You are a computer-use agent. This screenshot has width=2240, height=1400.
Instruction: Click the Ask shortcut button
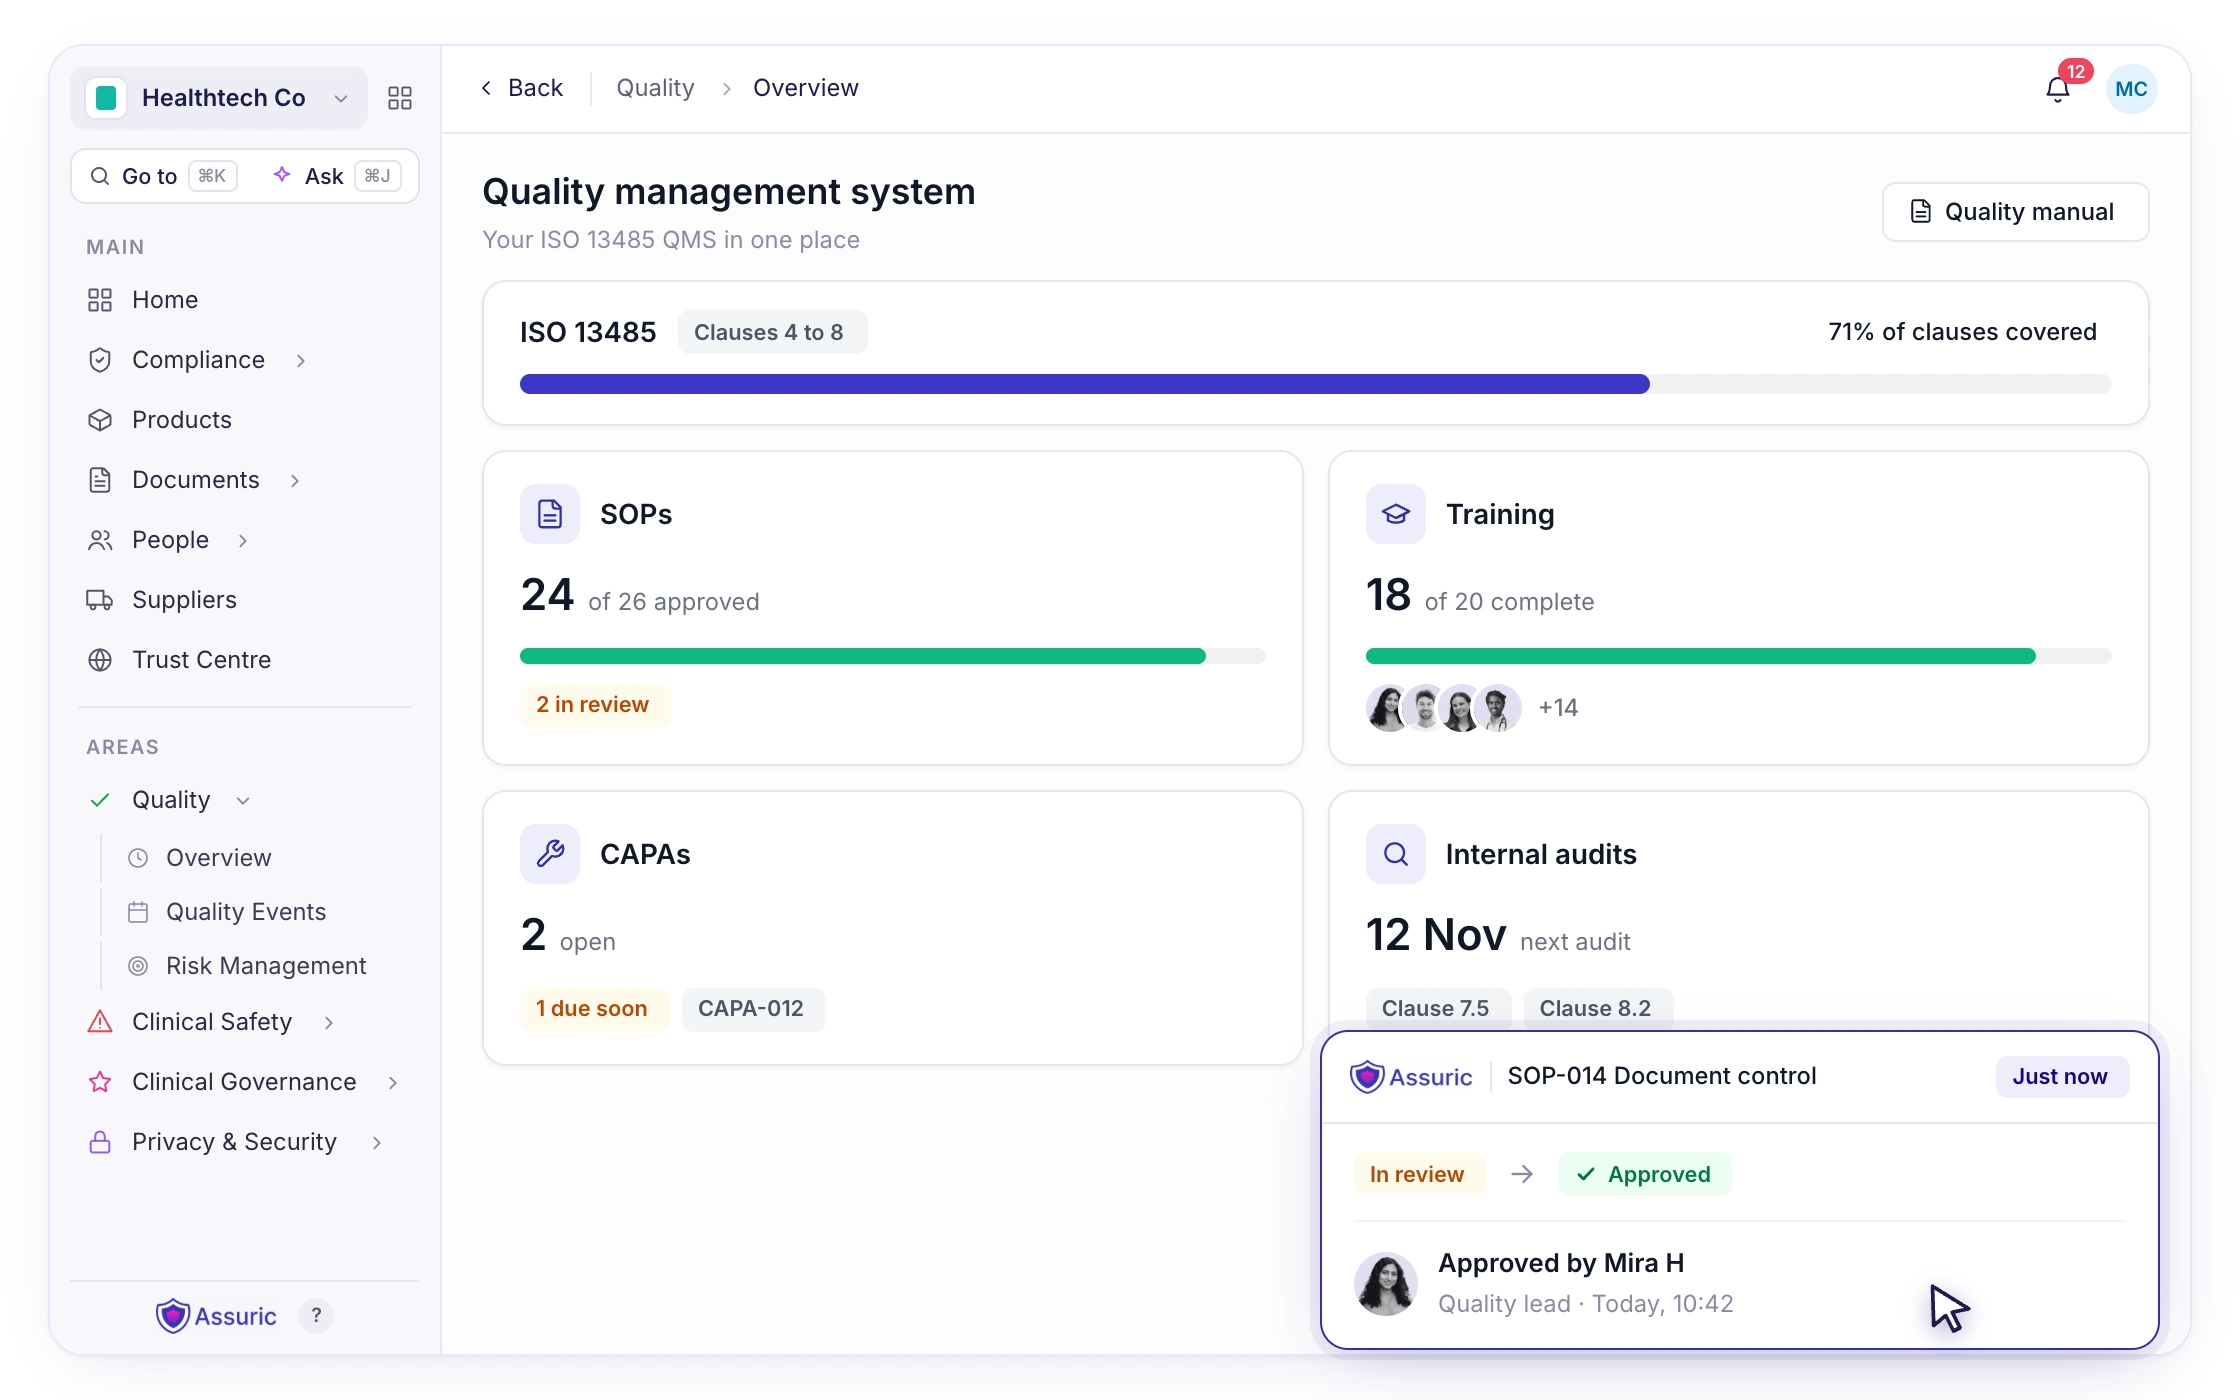[x=337, y=177]
